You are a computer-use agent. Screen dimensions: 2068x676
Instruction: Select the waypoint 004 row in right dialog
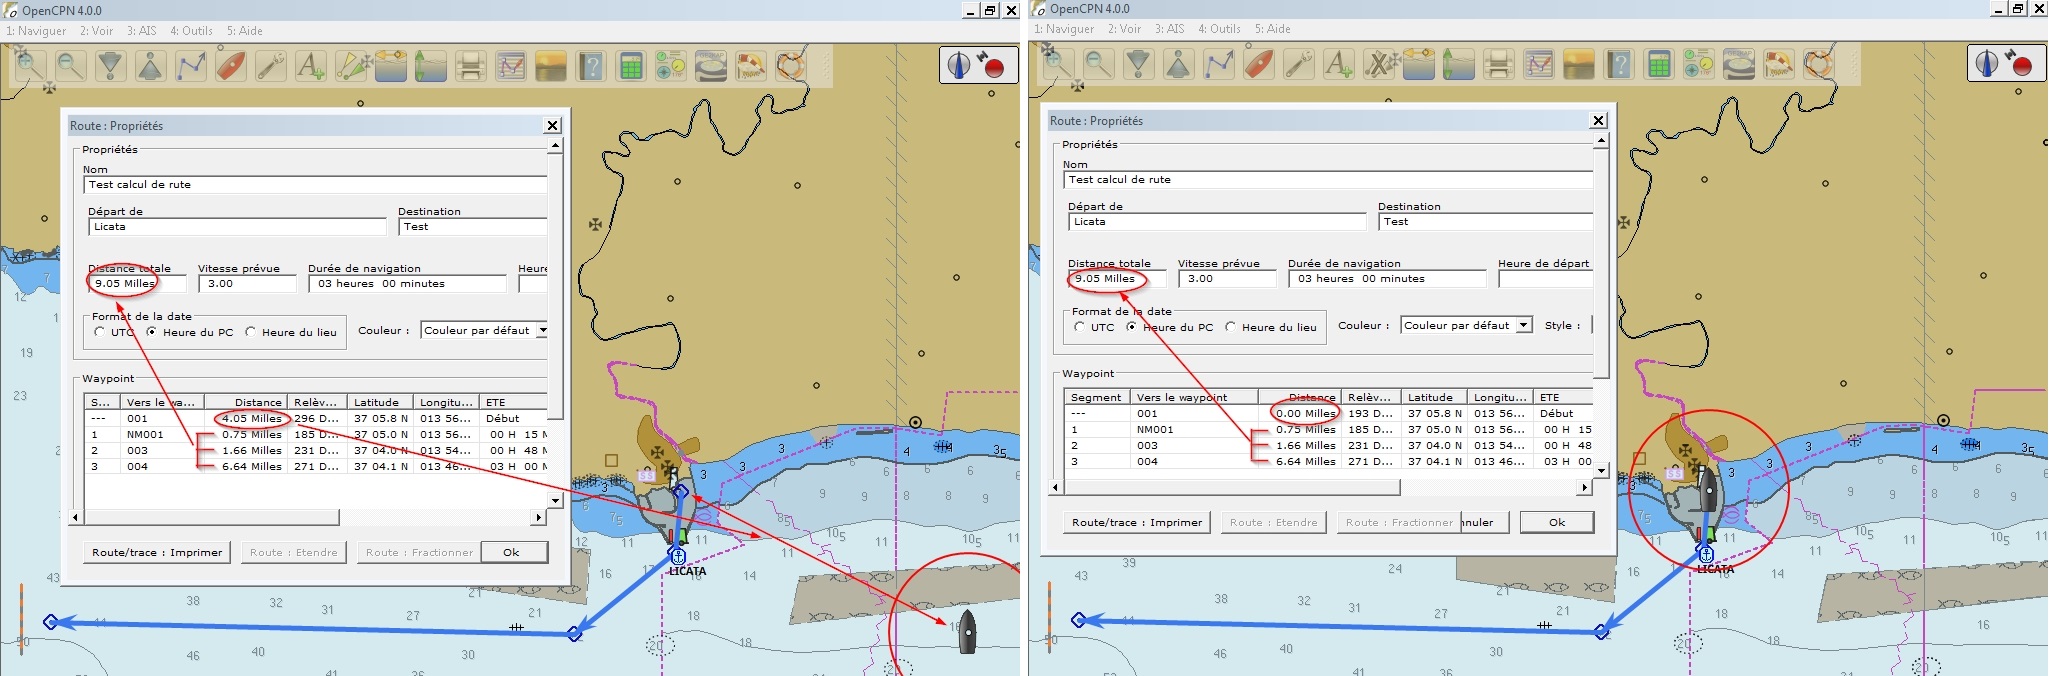(1328, 462)
